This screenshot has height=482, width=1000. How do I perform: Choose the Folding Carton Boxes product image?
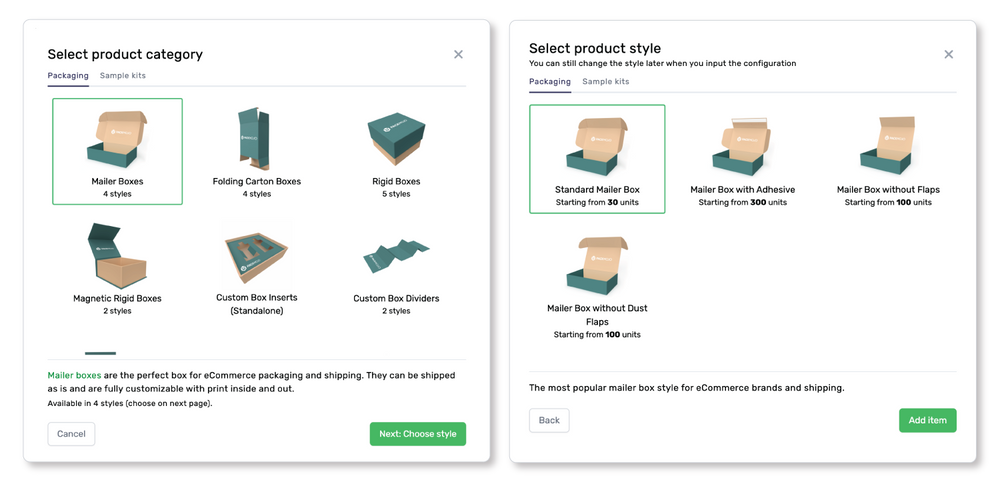tap(256, 140)
